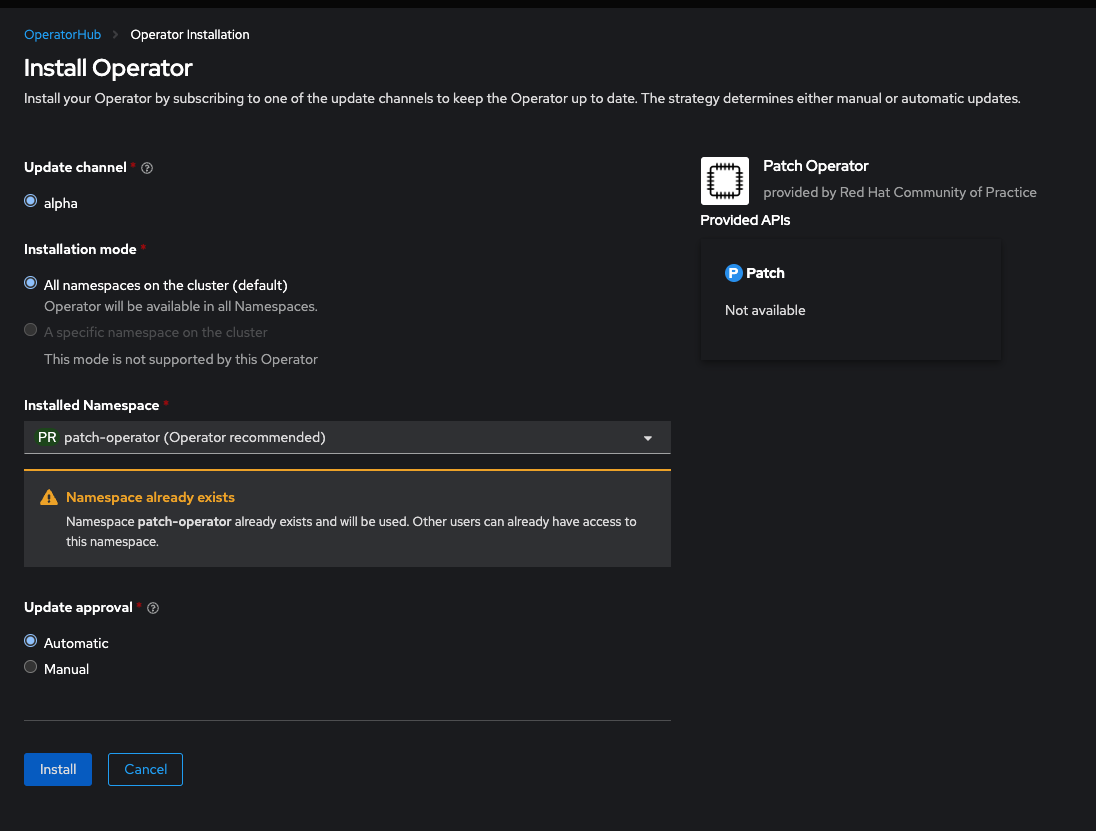Switch update approval to Manual
Screen dimensions: 1096x831
point(30,666)
